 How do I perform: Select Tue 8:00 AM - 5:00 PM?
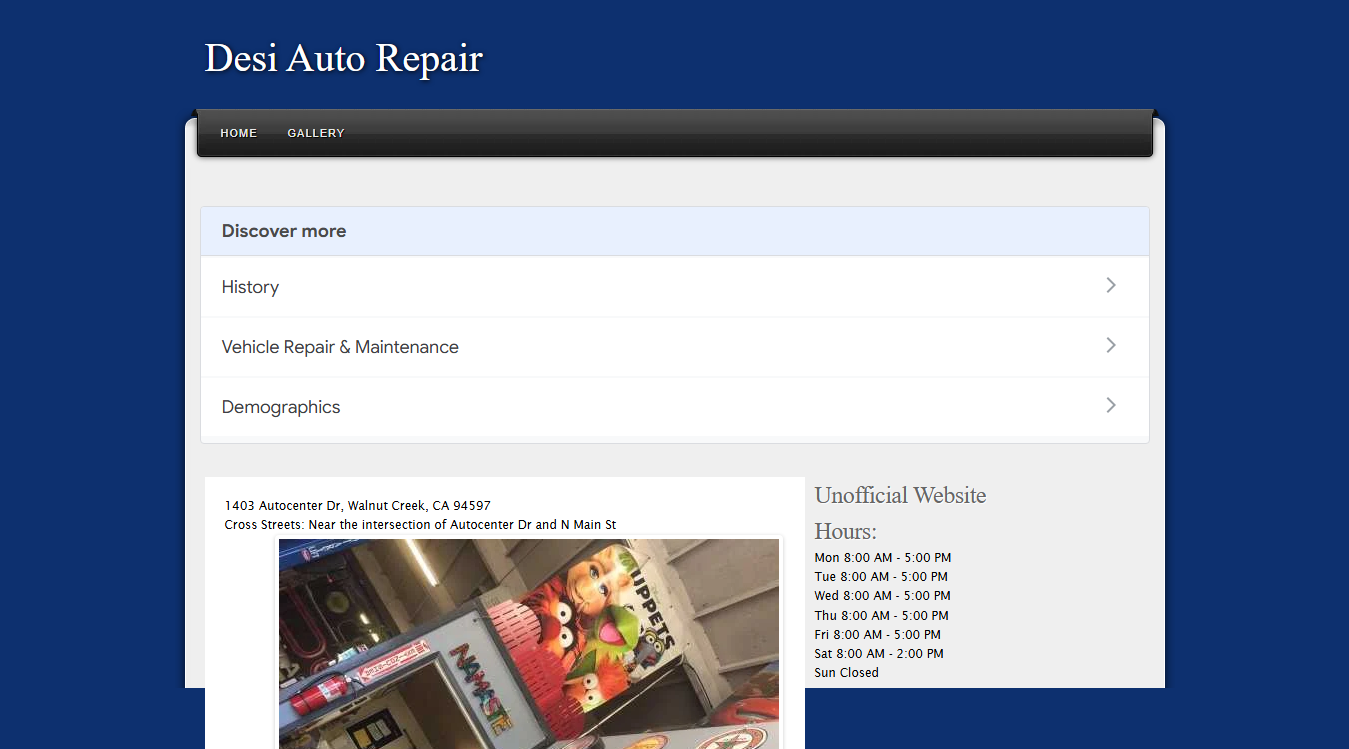[x=881, y=577]
